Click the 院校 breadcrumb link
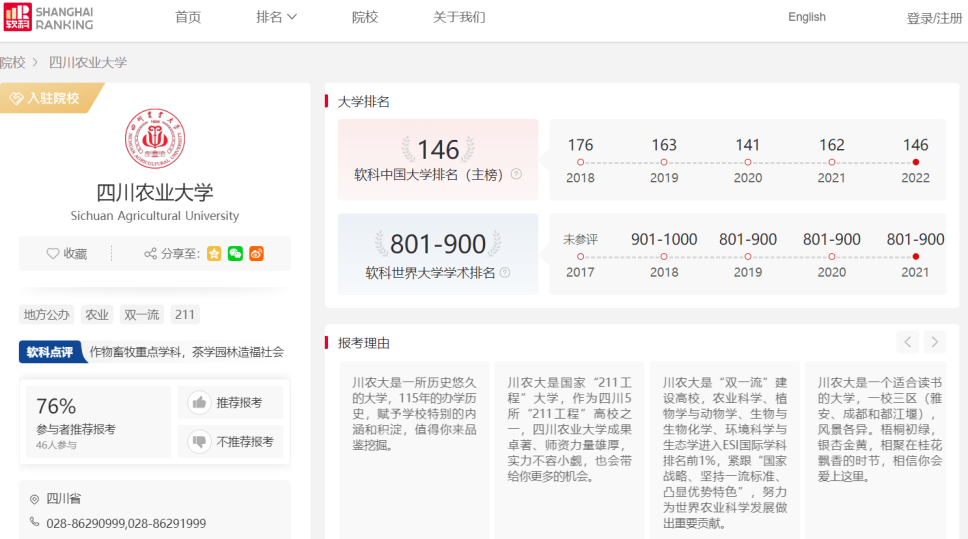The height and width of the screenshot is (539, 968). tap(12, 62)
